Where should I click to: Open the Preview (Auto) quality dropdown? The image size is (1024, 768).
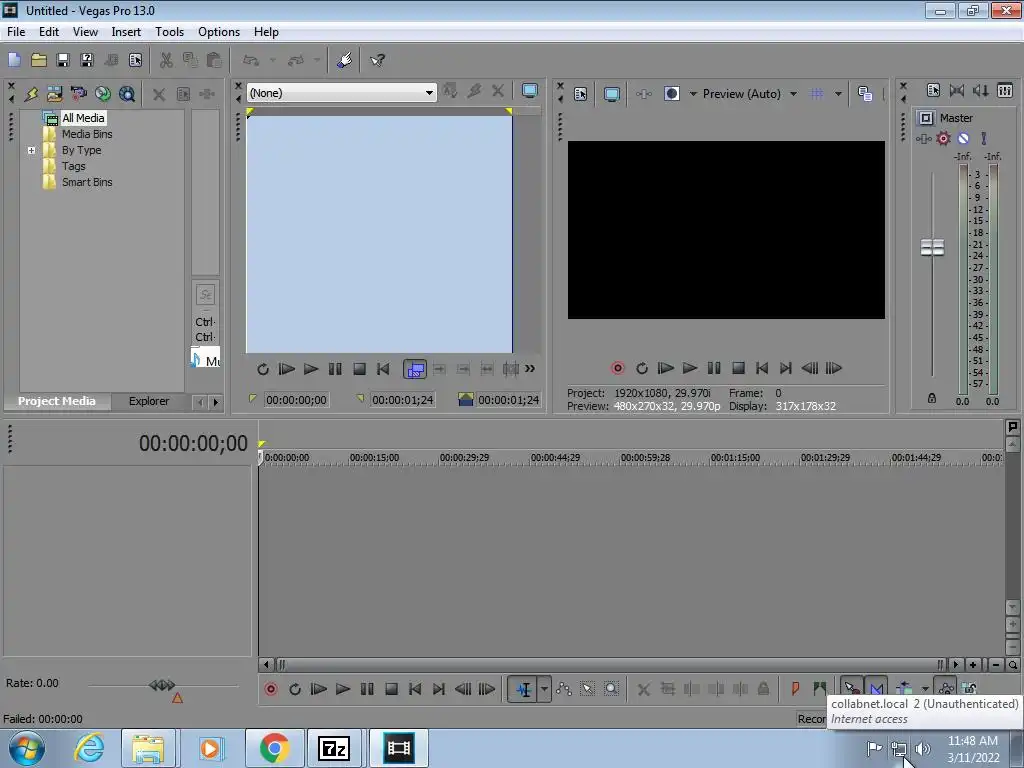coord(793,94)
